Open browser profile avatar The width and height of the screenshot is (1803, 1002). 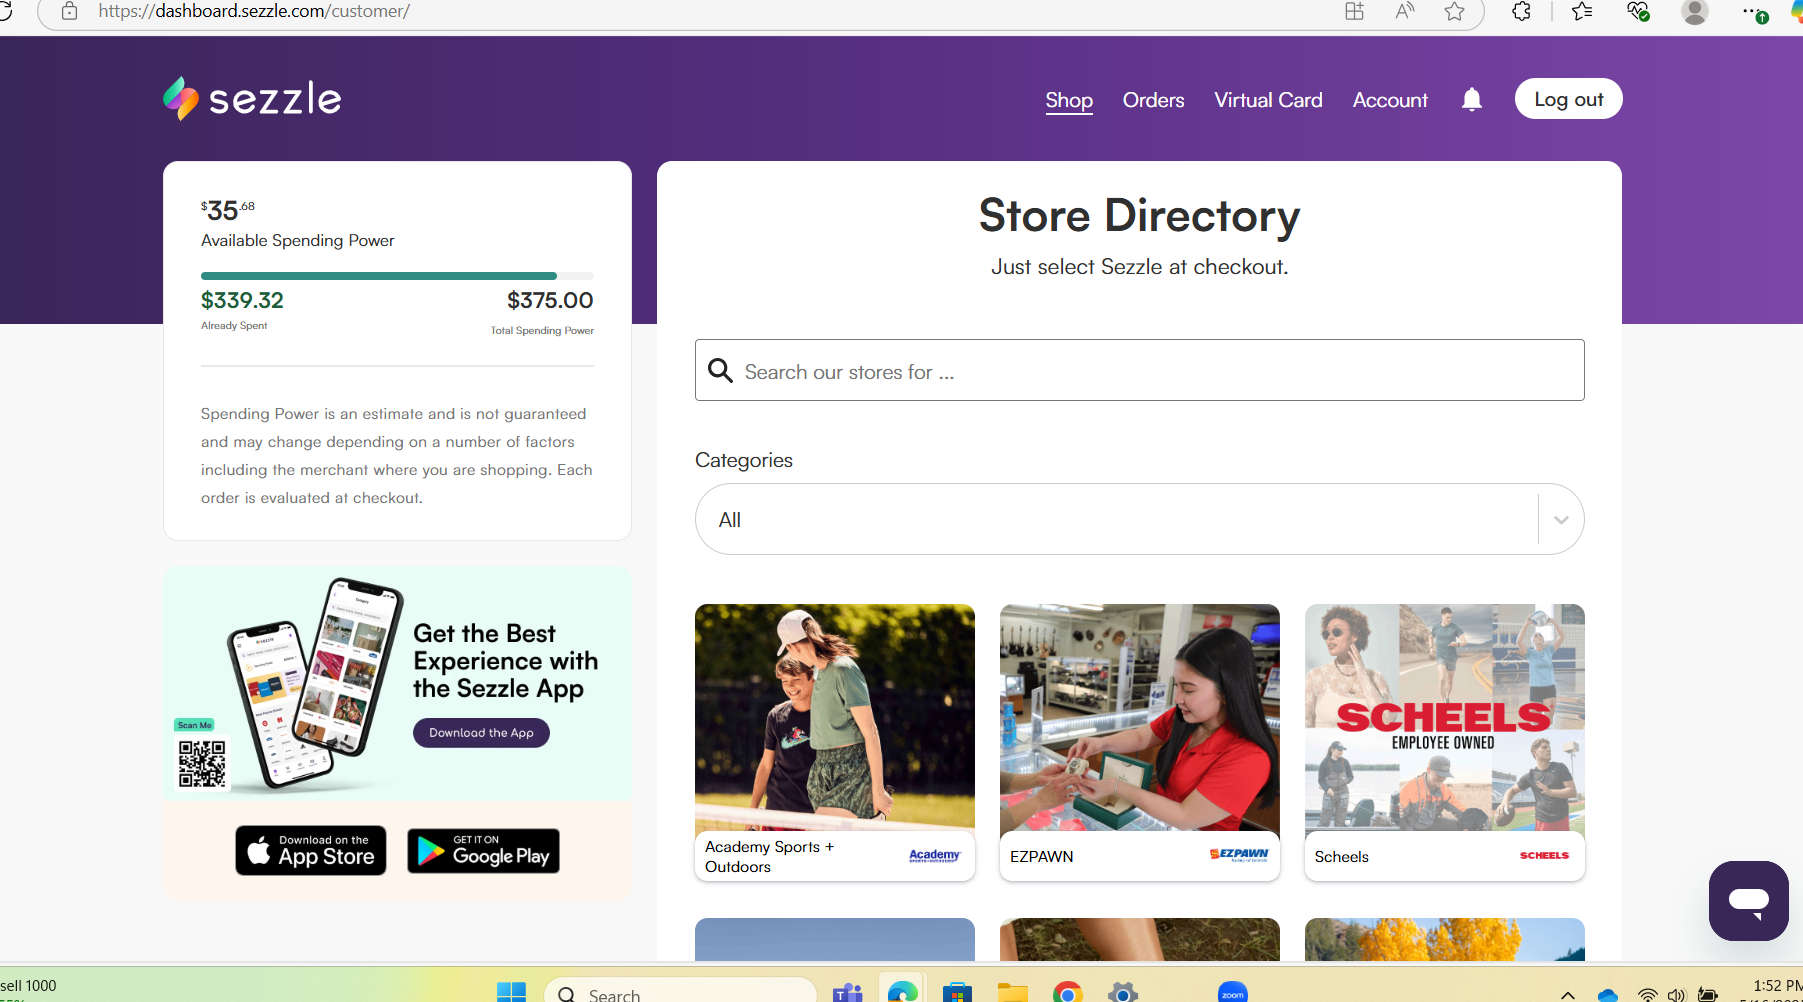coord(1694,12)
